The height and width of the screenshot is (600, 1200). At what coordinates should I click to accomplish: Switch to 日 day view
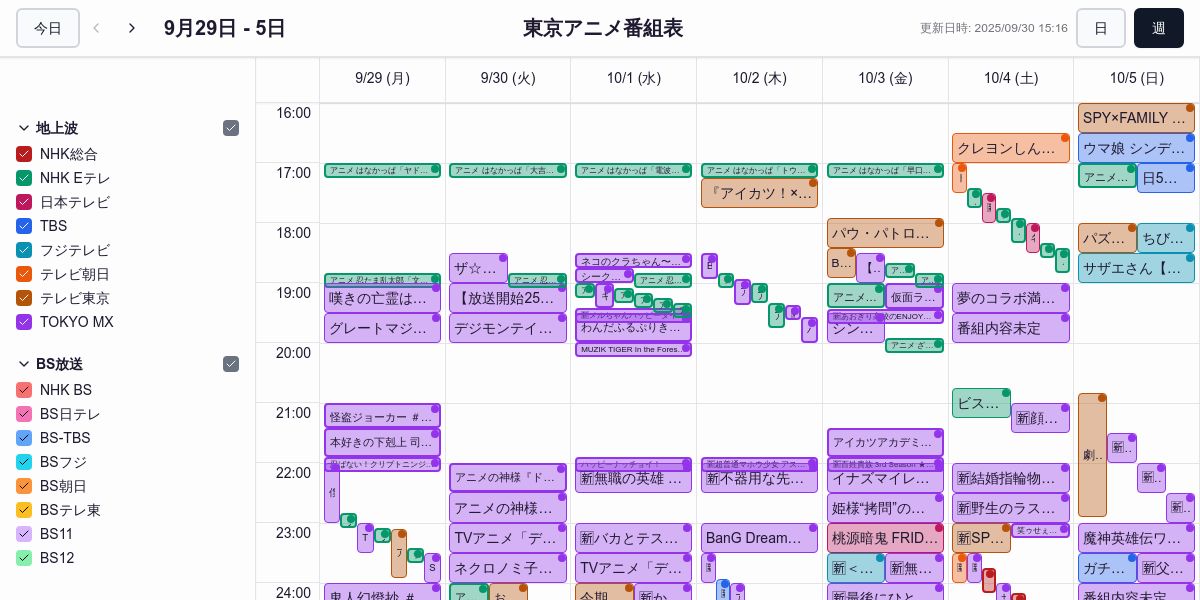[1101, 28]
